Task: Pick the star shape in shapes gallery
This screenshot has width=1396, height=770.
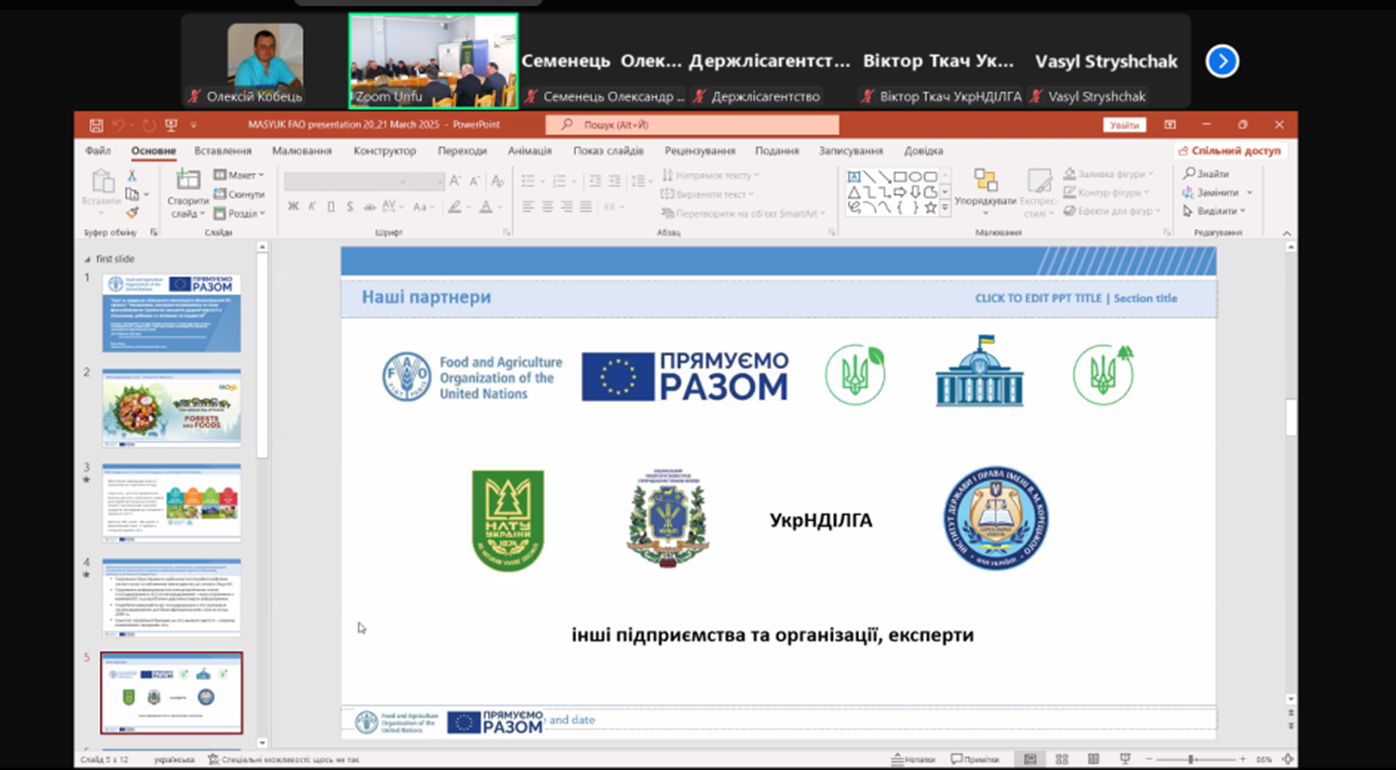Action: click(x=930, y=208)
